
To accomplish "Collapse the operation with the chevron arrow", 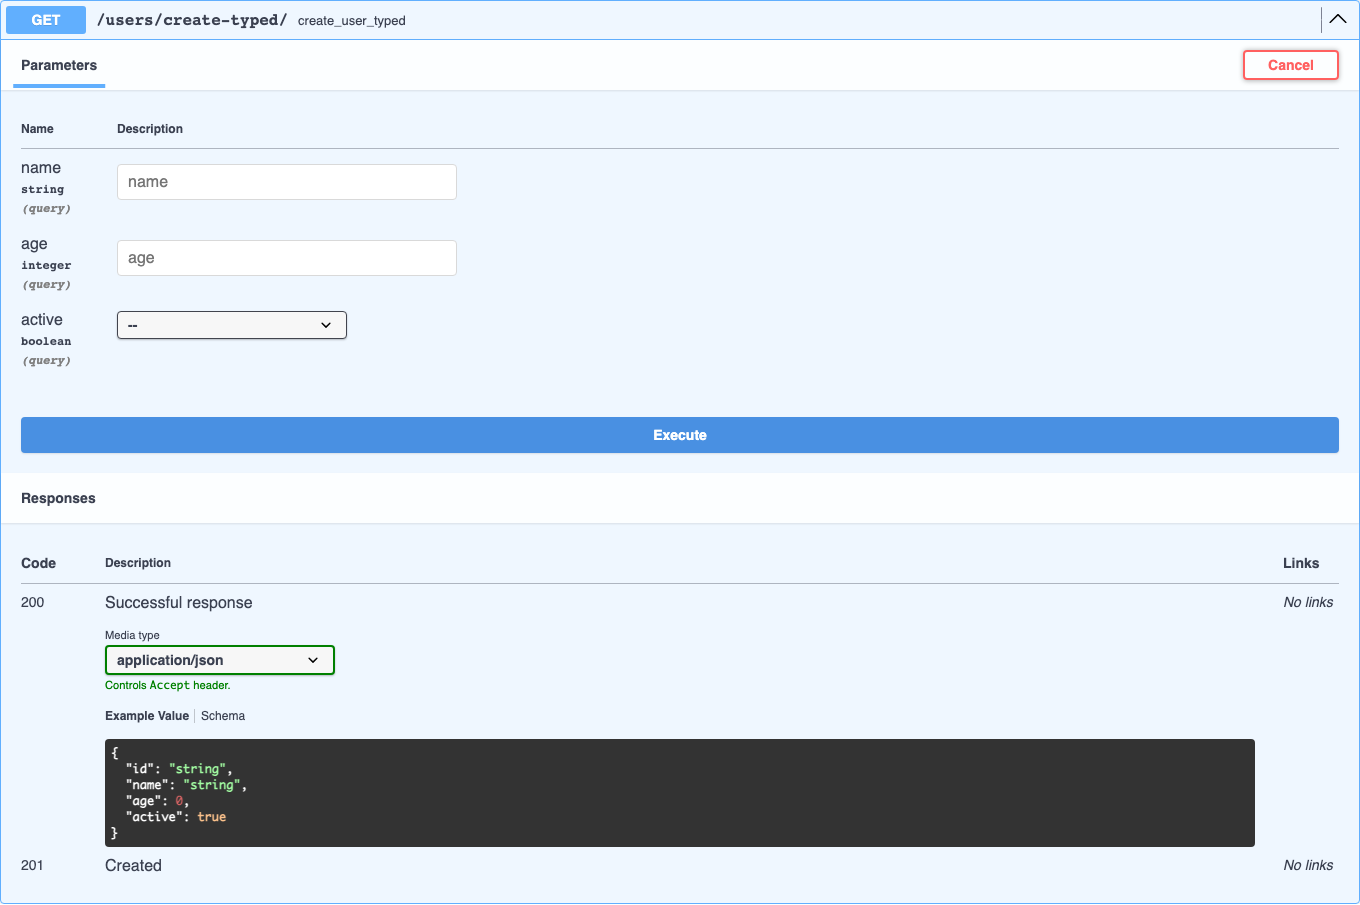I will 1337,19.
